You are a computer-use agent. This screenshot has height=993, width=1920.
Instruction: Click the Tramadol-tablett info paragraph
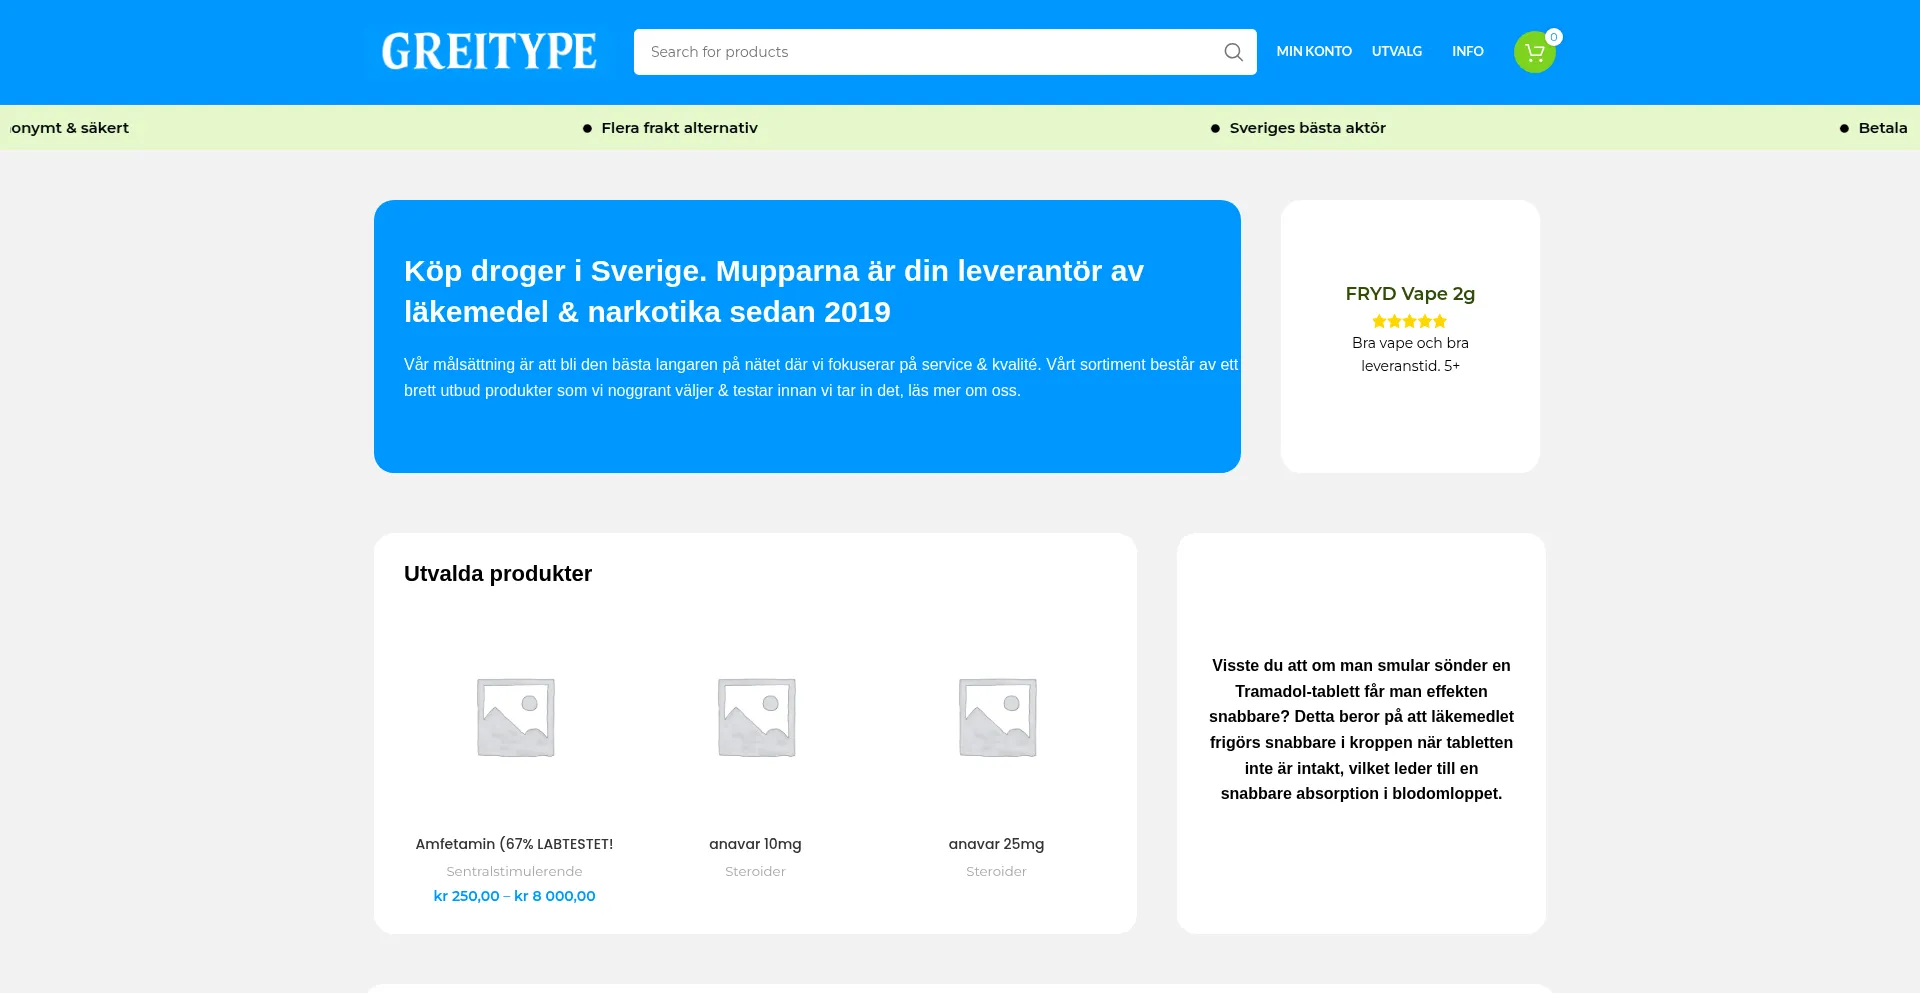point(1361,729)
